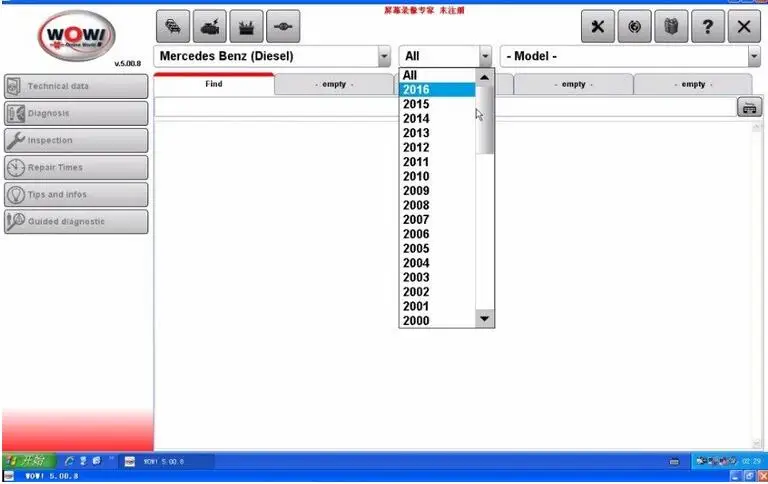Pick 2003 in the year list
The height and width of the screenshot is (484, 768).
[437, 278]
